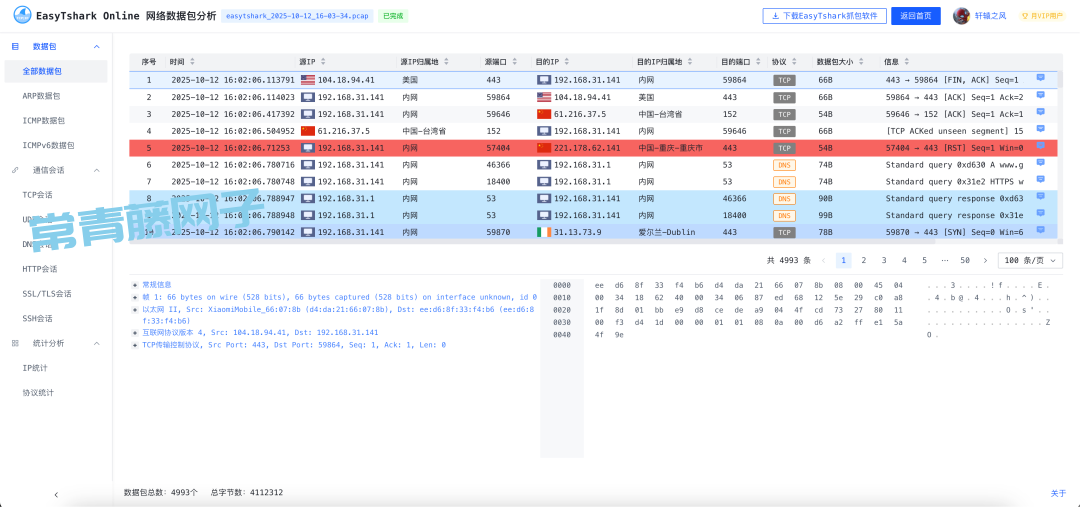The image size is (1080, 507).
Task: Collapse the 通信会话 sidebar section
Action: click(x=96, y=170)
